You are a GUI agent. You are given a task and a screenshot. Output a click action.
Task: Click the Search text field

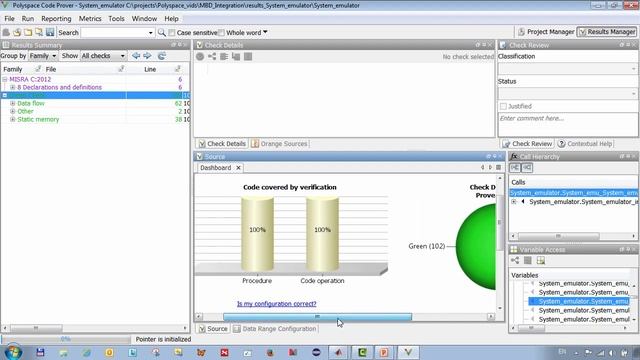pyautogui.click(x=114, y=33)
